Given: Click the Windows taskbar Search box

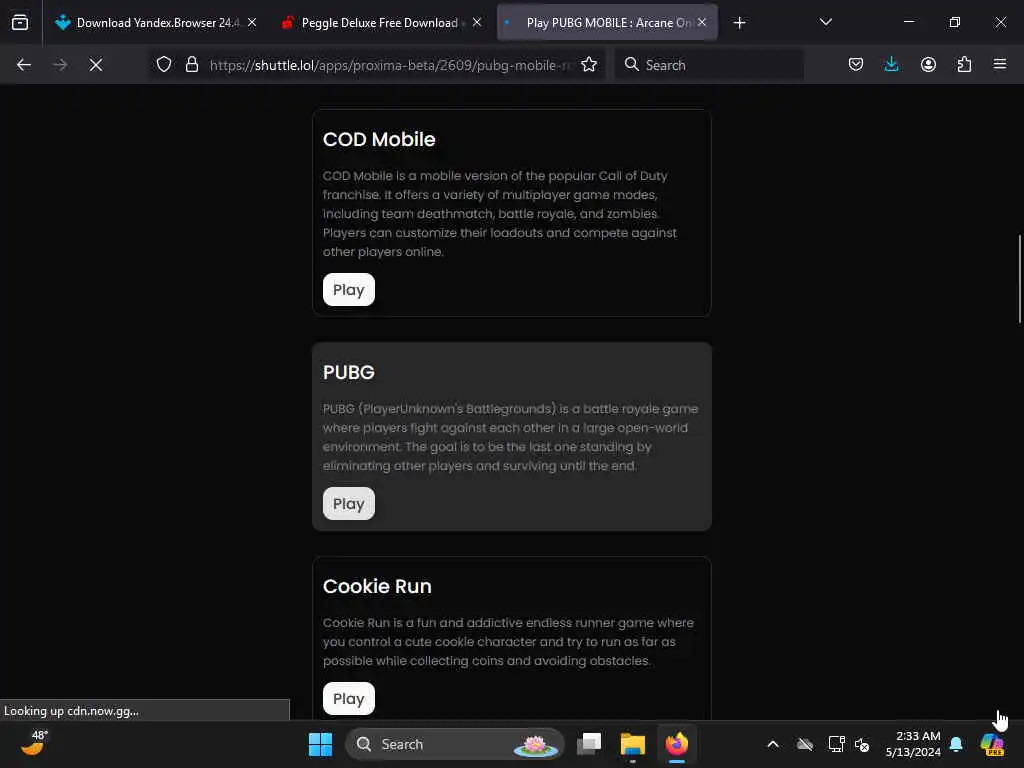Looking at the screenshot, I should pos(455,744).
